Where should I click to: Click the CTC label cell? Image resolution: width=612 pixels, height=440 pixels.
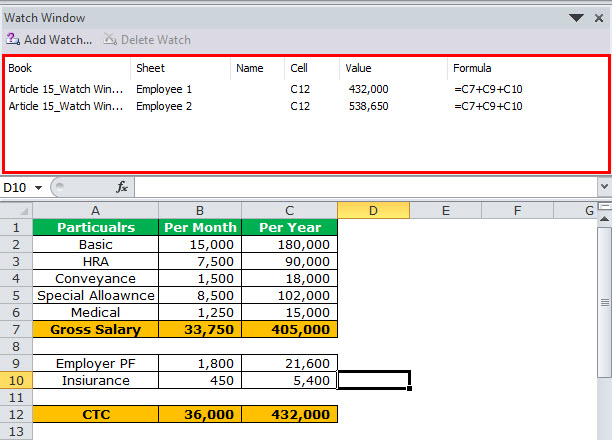[96, 414]
